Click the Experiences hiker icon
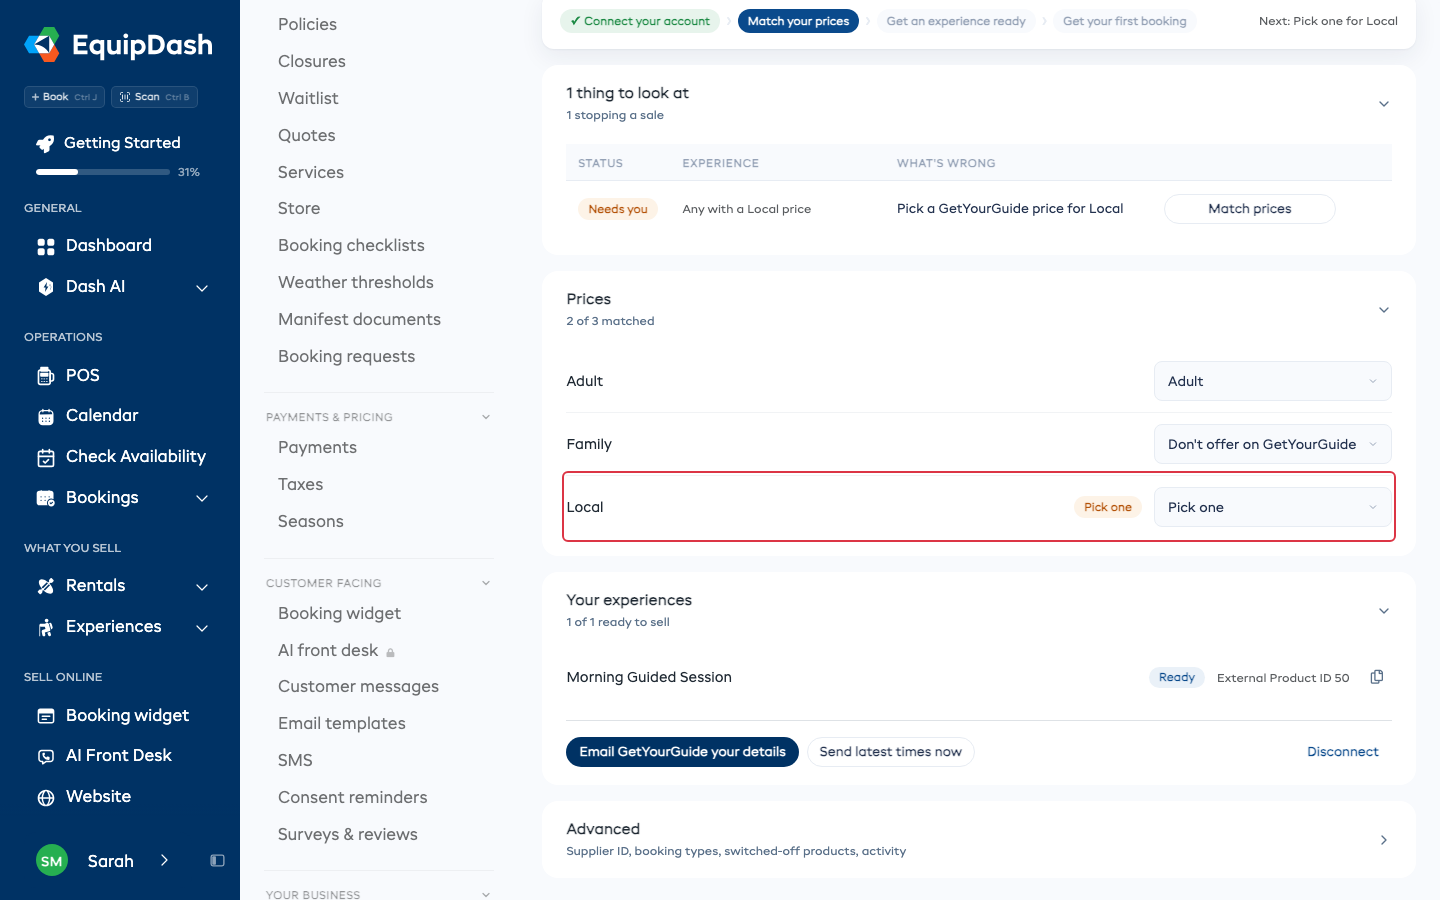Viewport: 1440px width, 900px height. 46,628
